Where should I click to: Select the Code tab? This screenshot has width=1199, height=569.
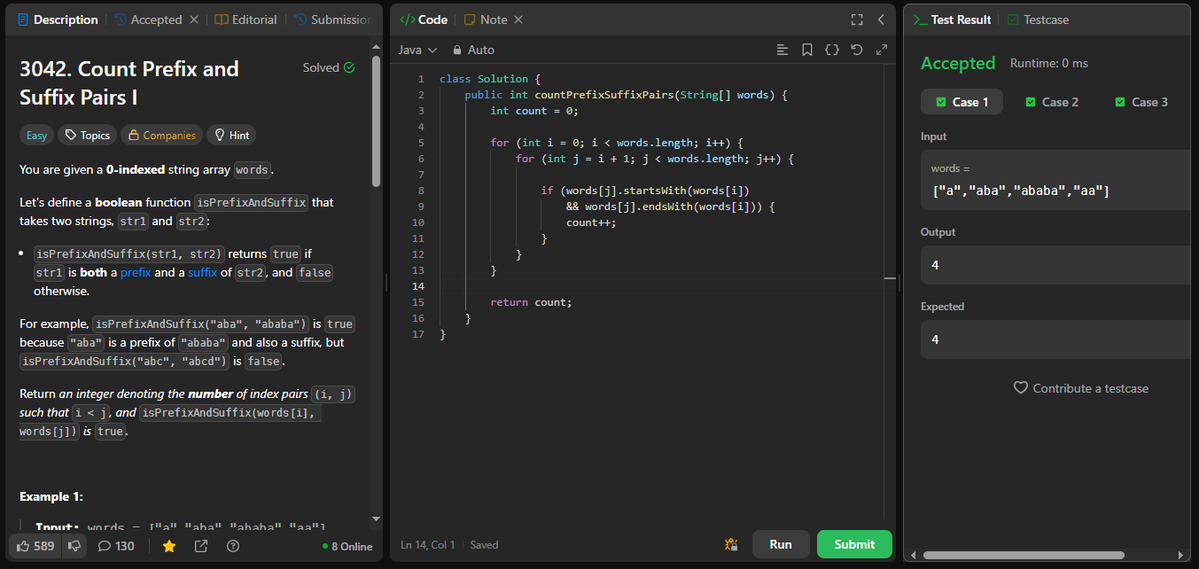pos(424,20)
